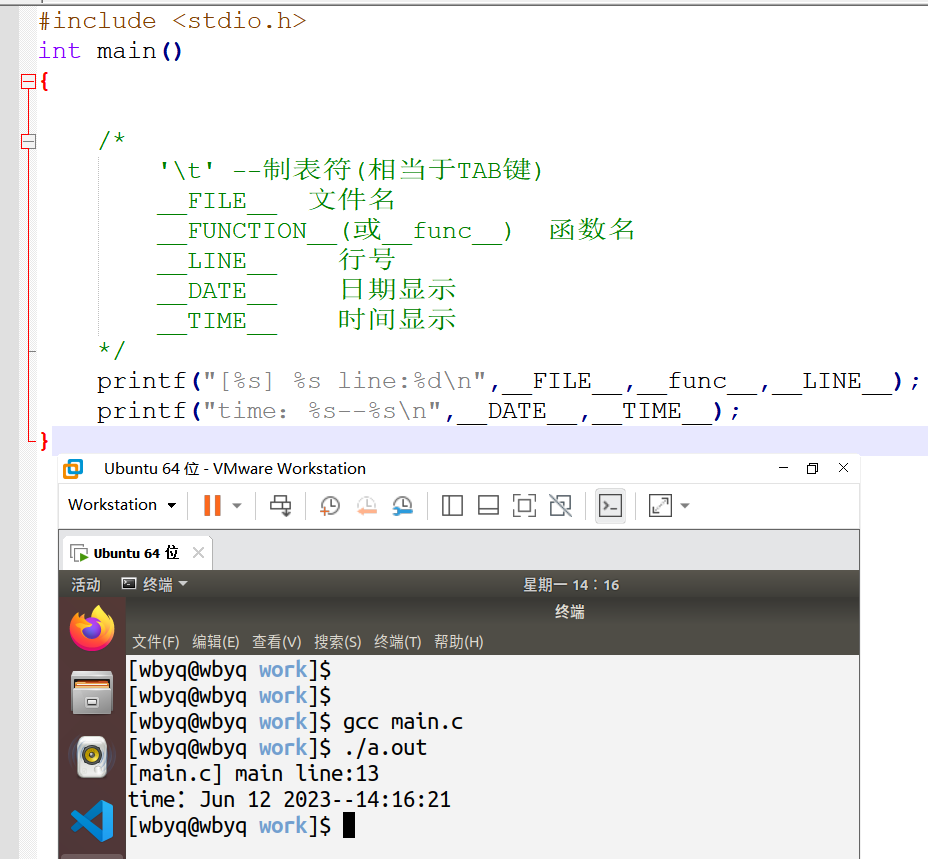Open the 文件(F) terminal menu
Screen dimensions: 928x859
(x=156, y=642)
